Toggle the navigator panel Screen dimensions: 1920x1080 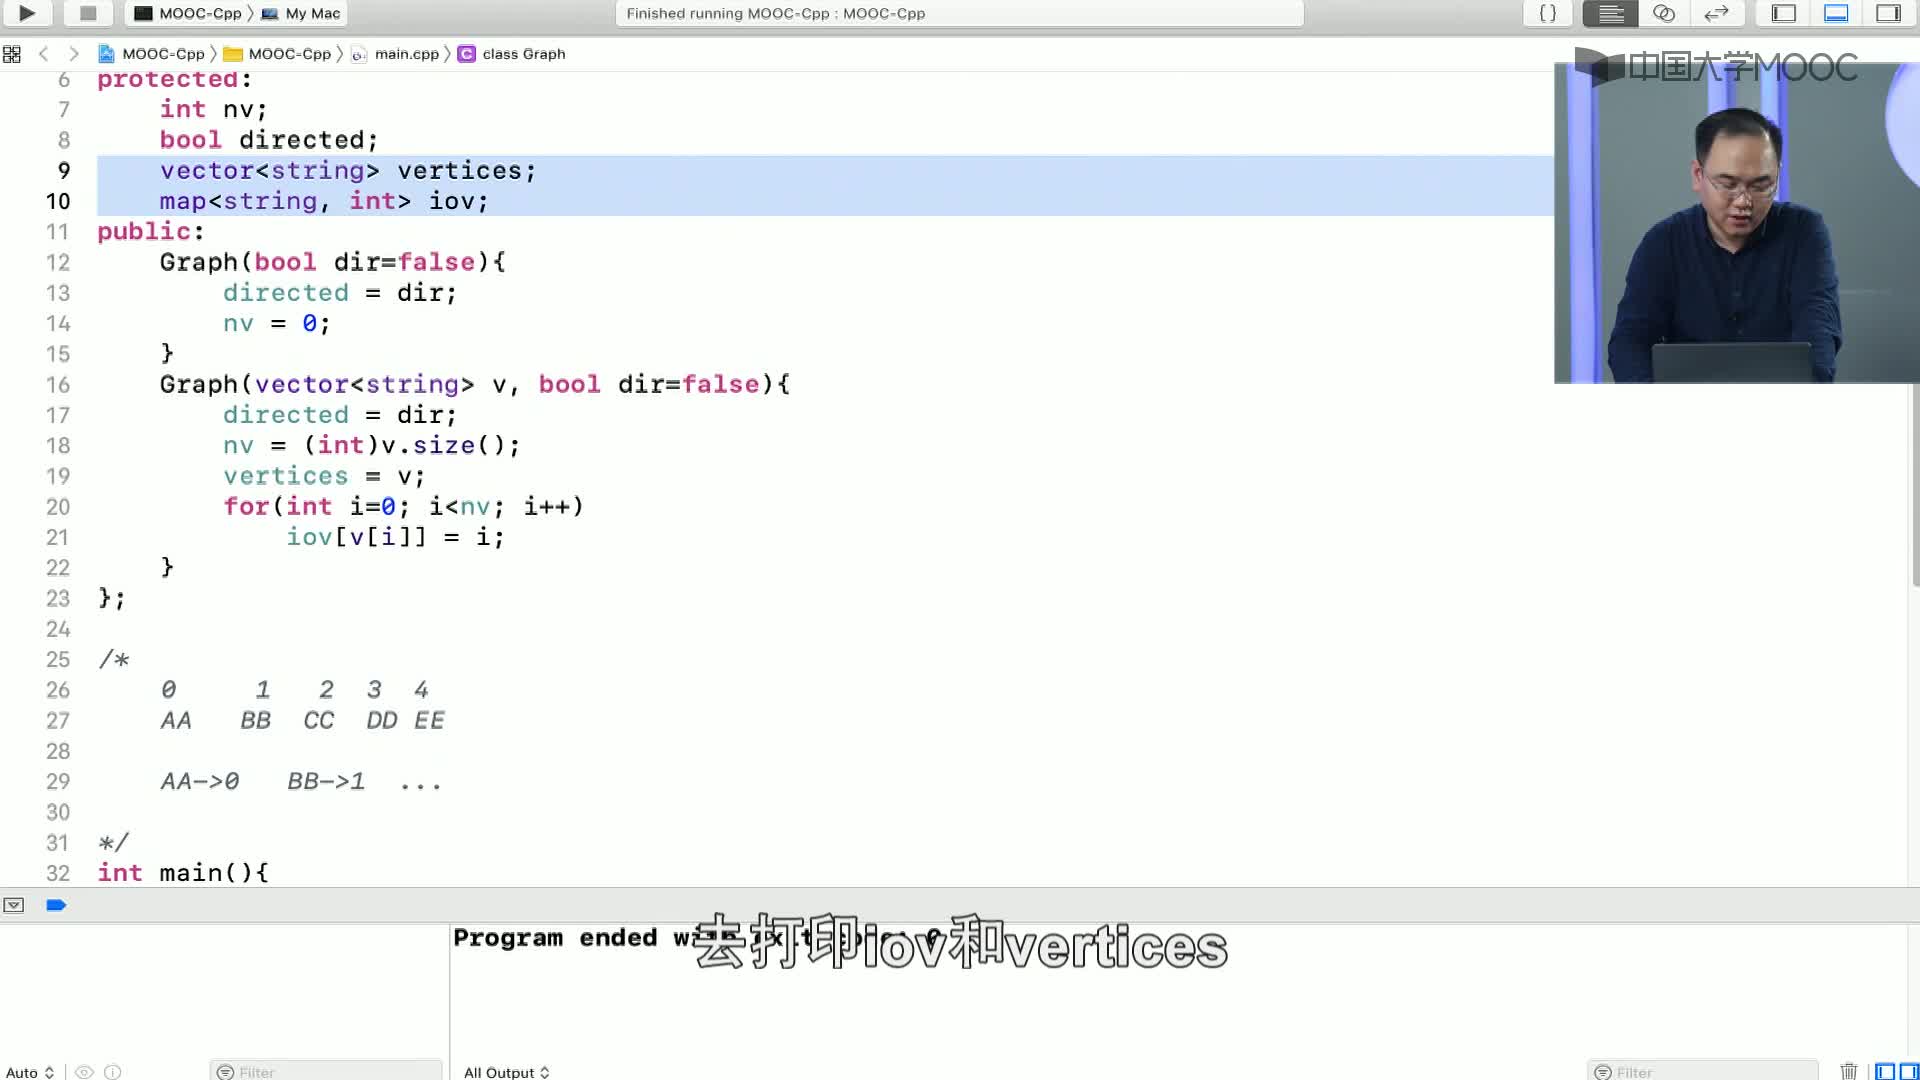(1784, 13)
